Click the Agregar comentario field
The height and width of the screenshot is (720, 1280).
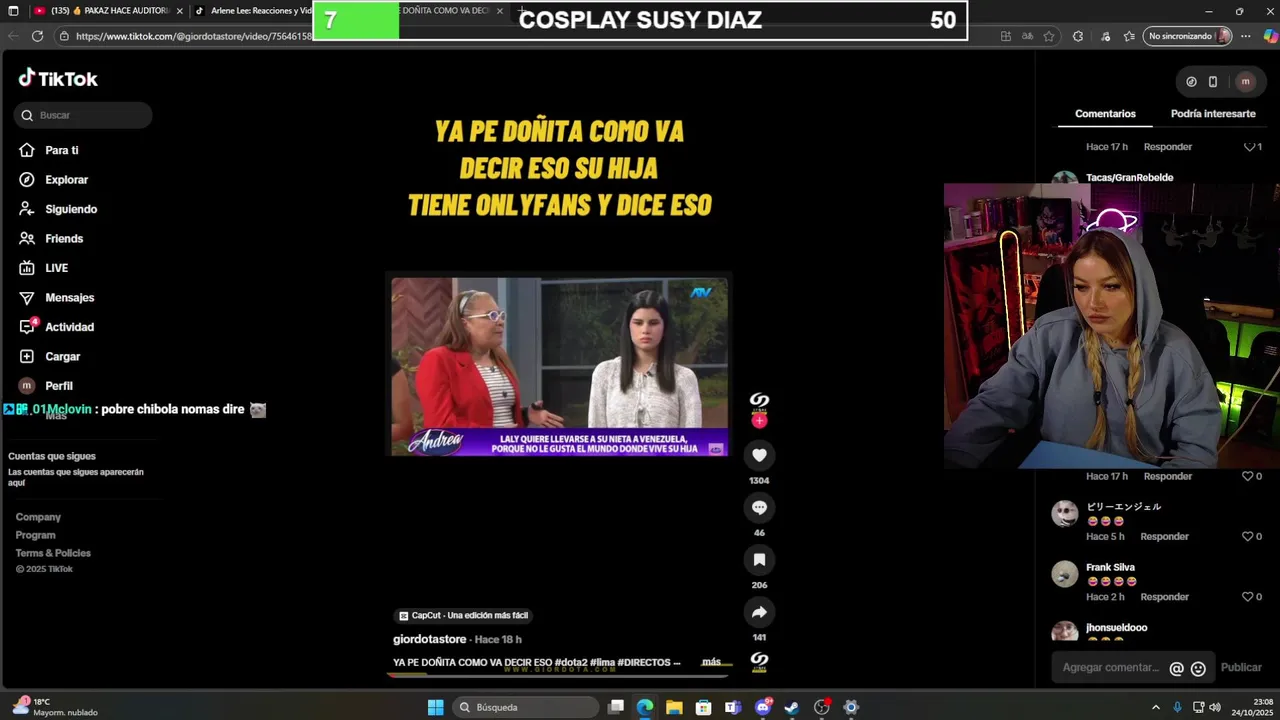1110,668
